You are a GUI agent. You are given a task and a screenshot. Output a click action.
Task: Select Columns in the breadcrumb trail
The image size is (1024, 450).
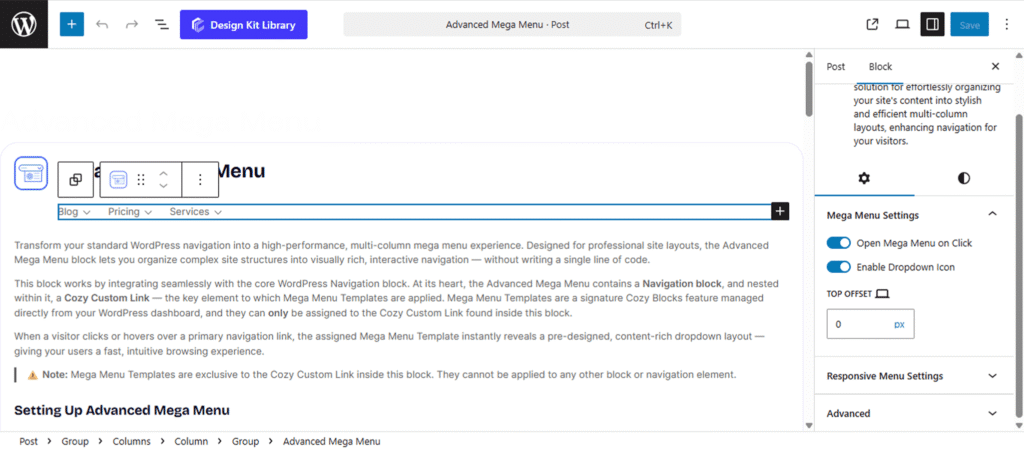pyautogui.click(x=130, y=441)
